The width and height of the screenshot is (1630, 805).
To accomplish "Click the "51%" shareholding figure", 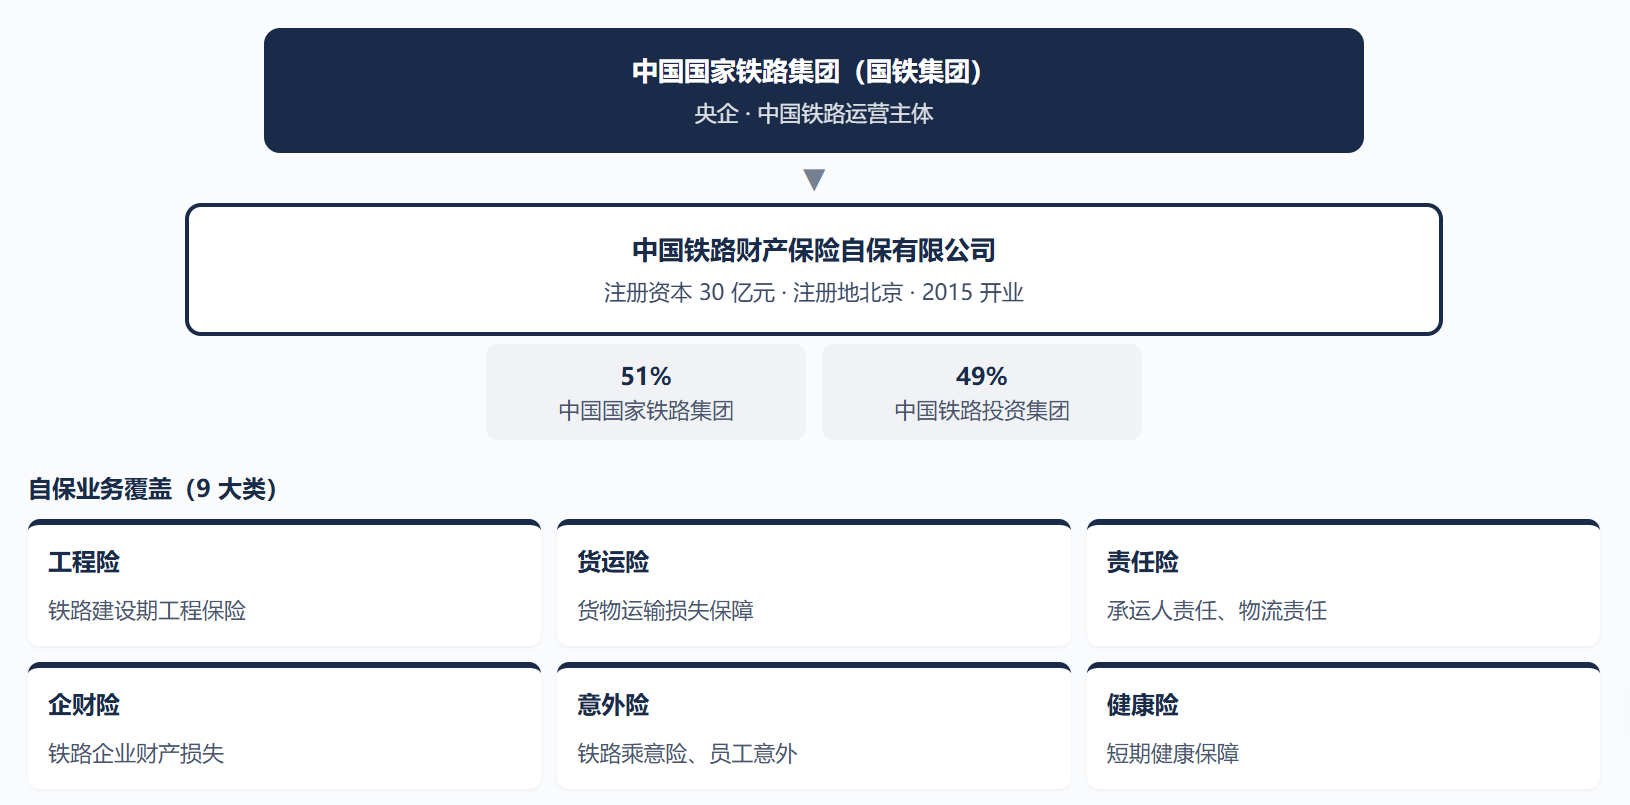I will 646,377.
